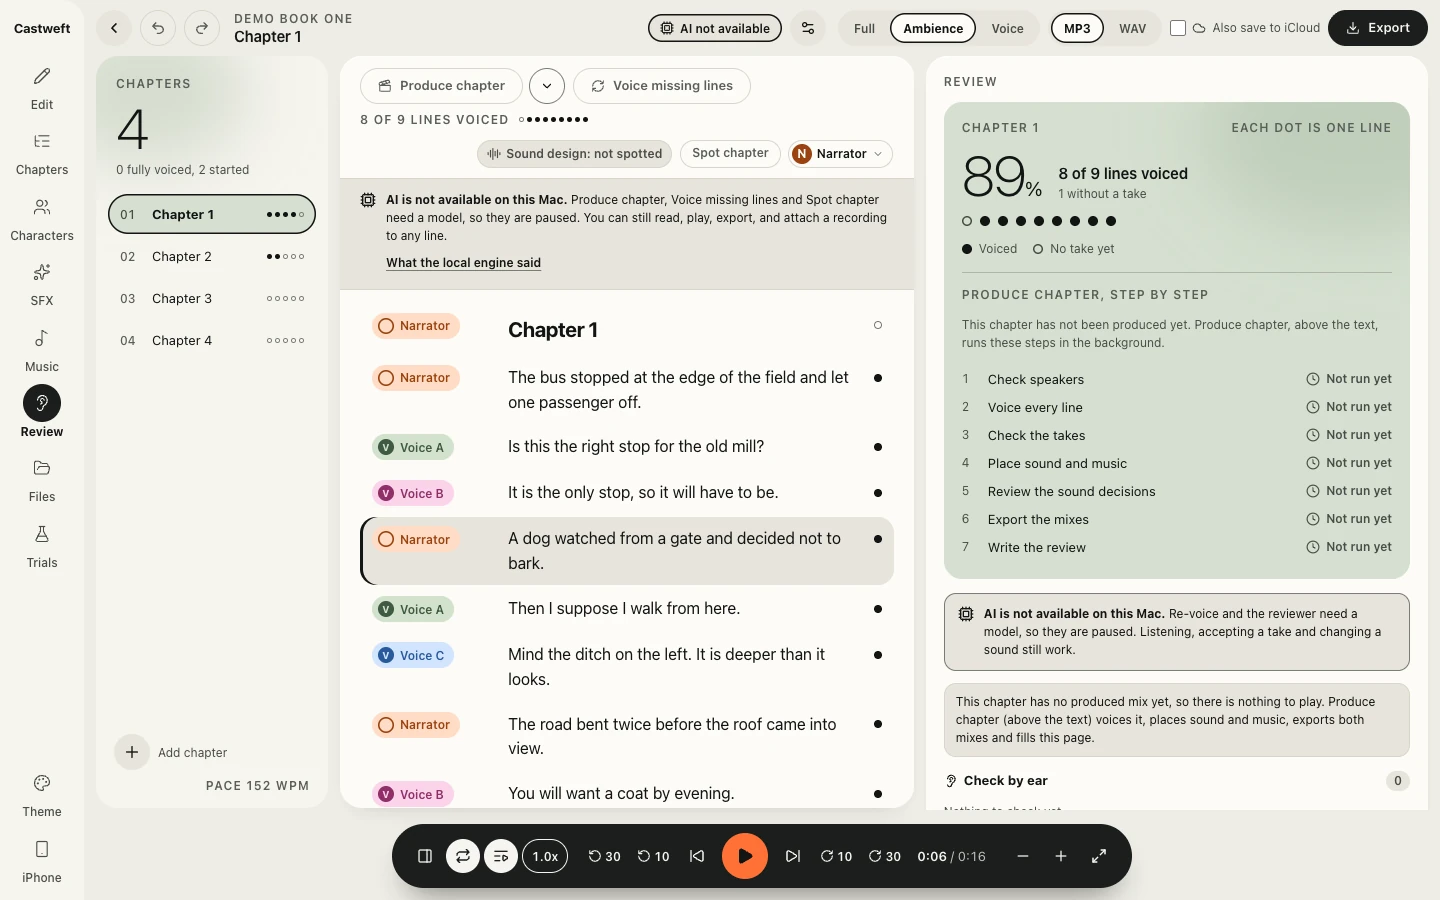This screenshot has height=900, width=1440.
Task: Choose the MP3 export format
Action: coord(1077,28)
